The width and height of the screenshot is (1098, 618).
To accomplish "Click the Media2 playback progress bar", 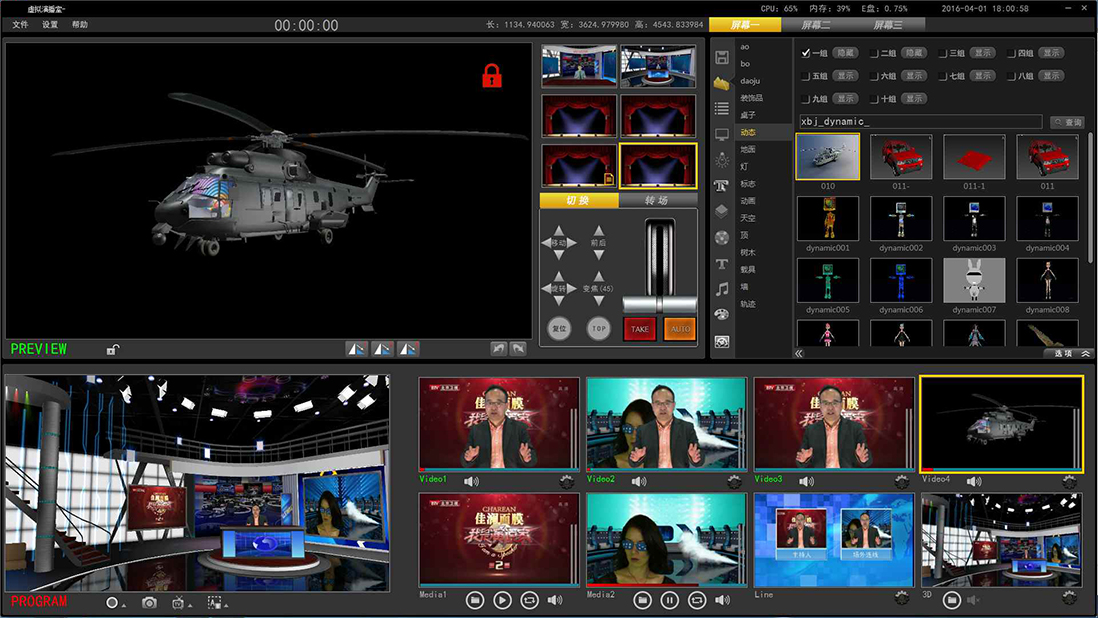I will click(x=667, y=585).
